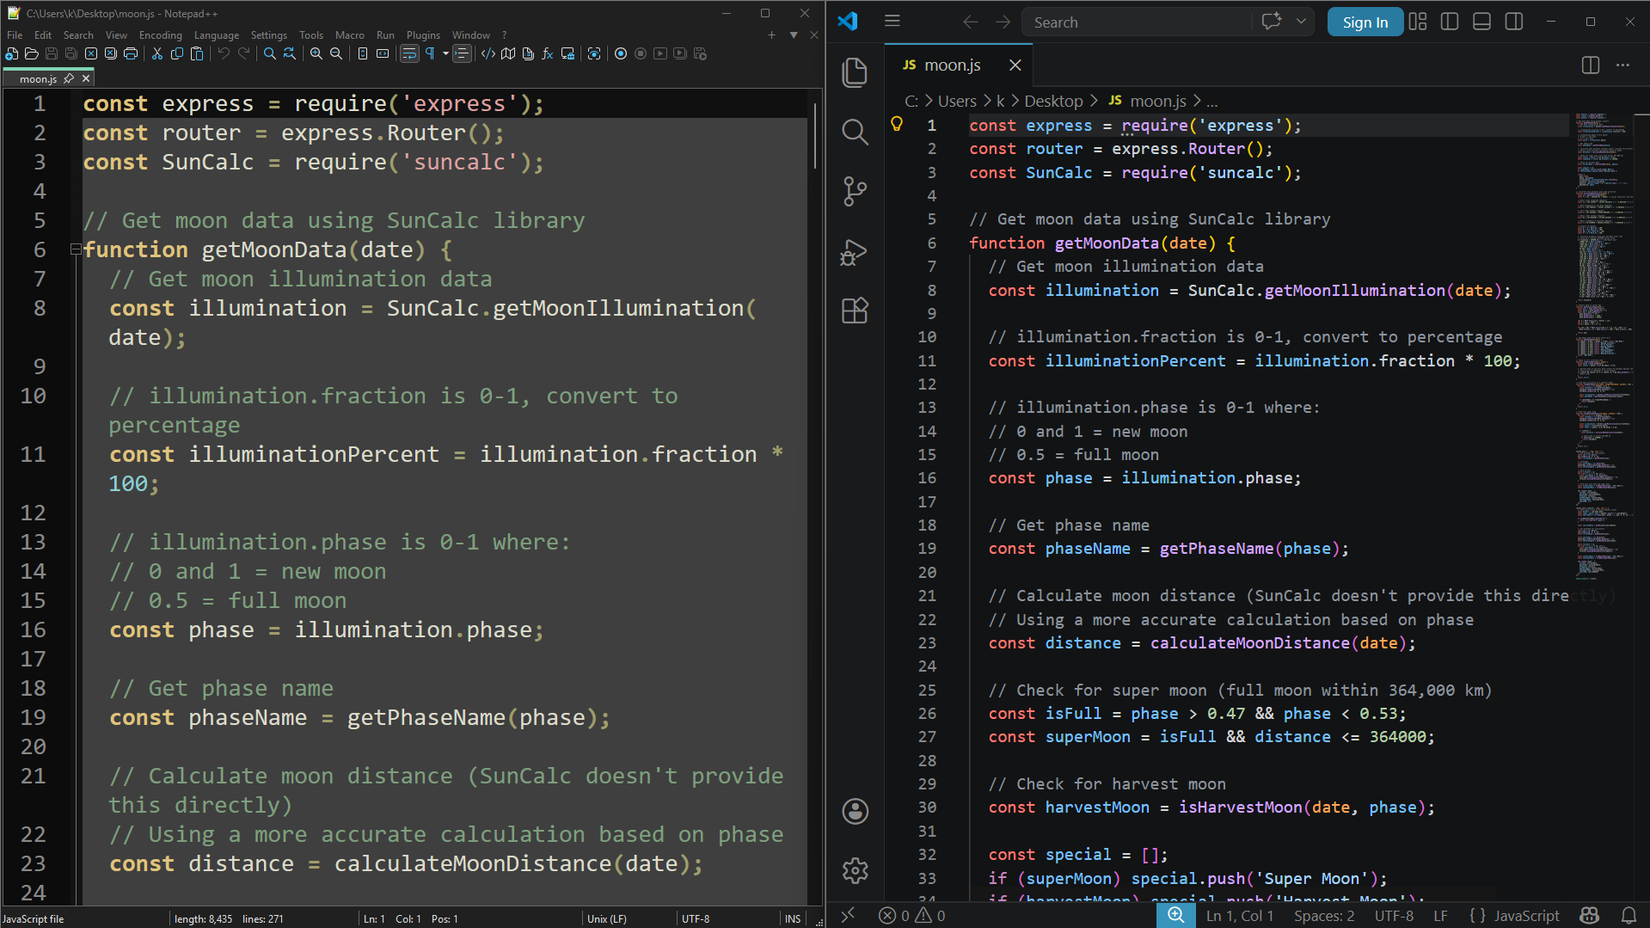This screenshot has height=928, width=1650.
Task: Start macro recording in Notepad++
Action: click(x=620, y=53)
